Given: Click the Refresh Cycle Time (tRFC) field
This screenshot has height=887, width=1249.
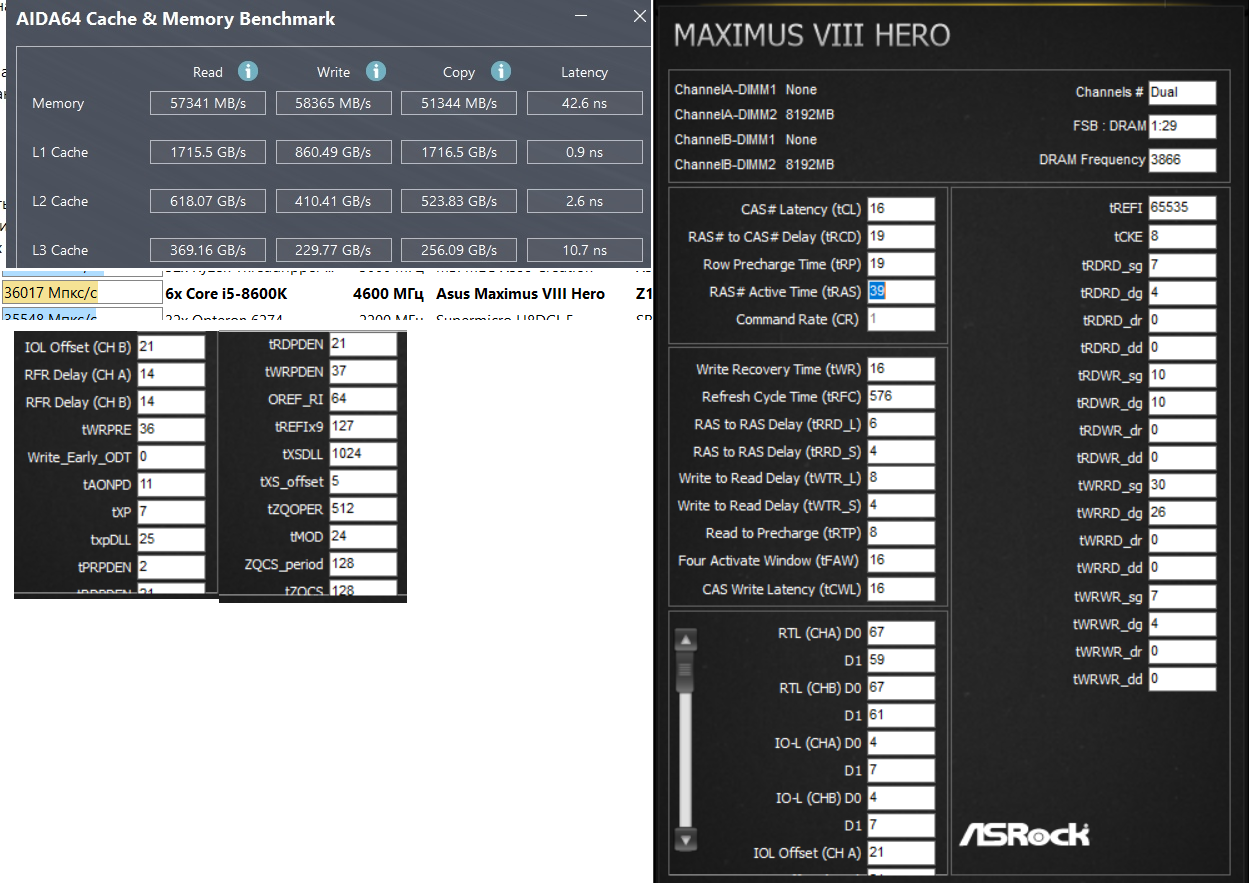Looking at the screenshot, I should 901,396.
